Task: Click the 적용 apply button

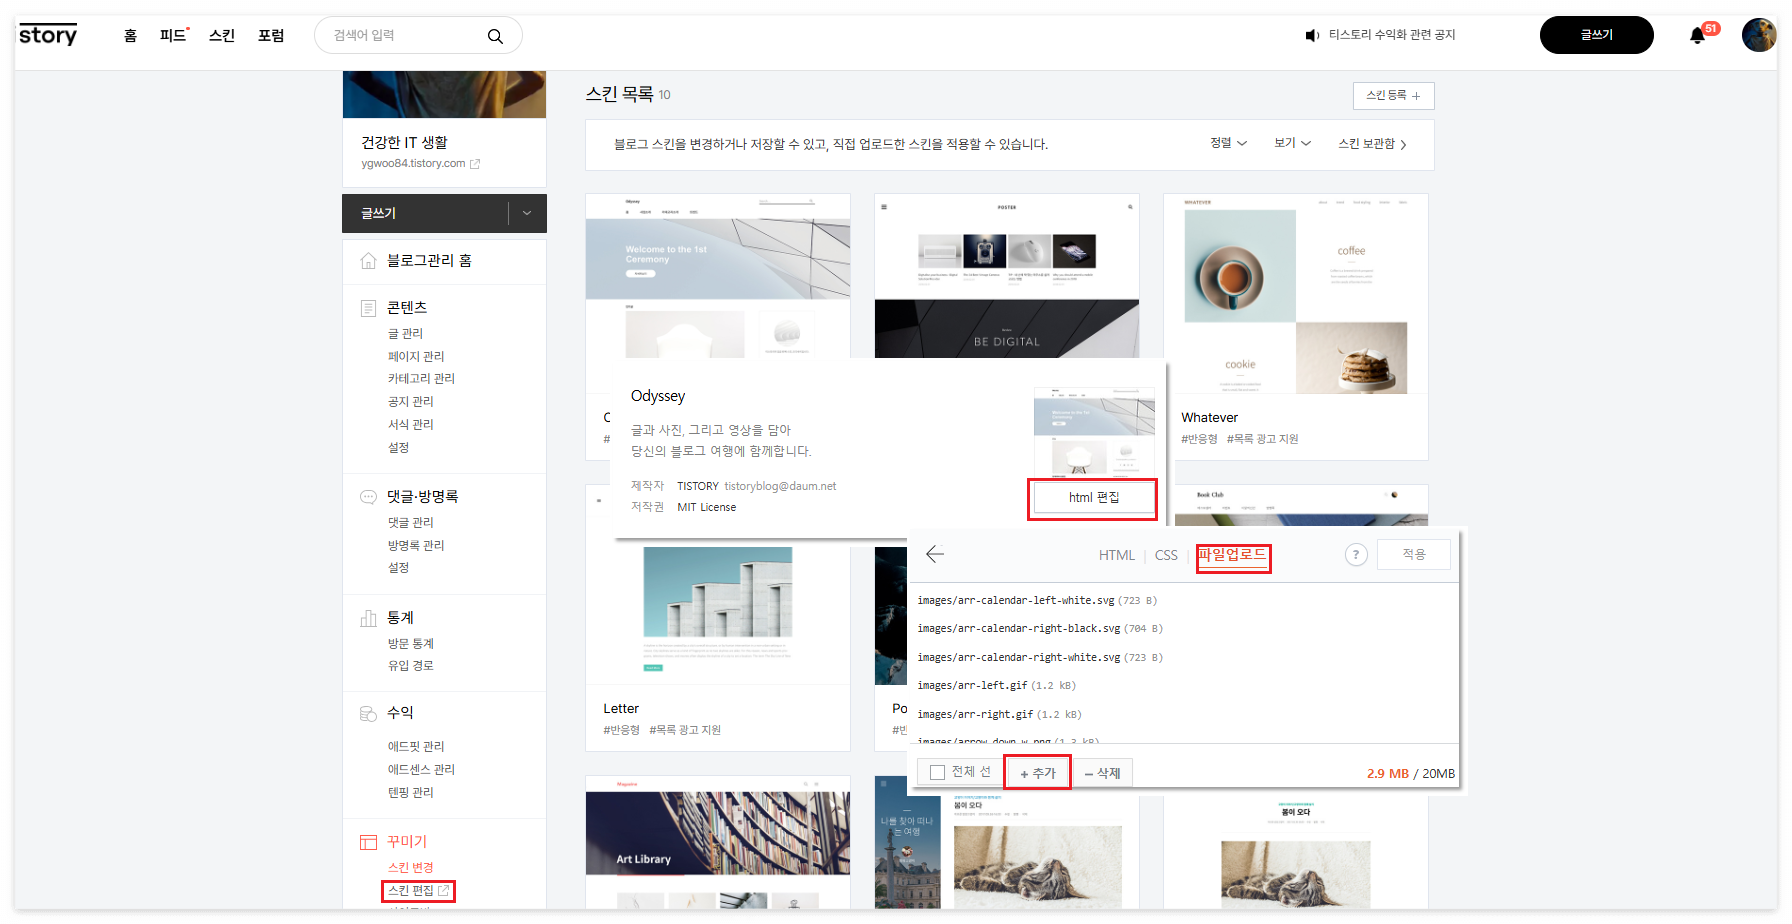Action: coord(1413,555)
